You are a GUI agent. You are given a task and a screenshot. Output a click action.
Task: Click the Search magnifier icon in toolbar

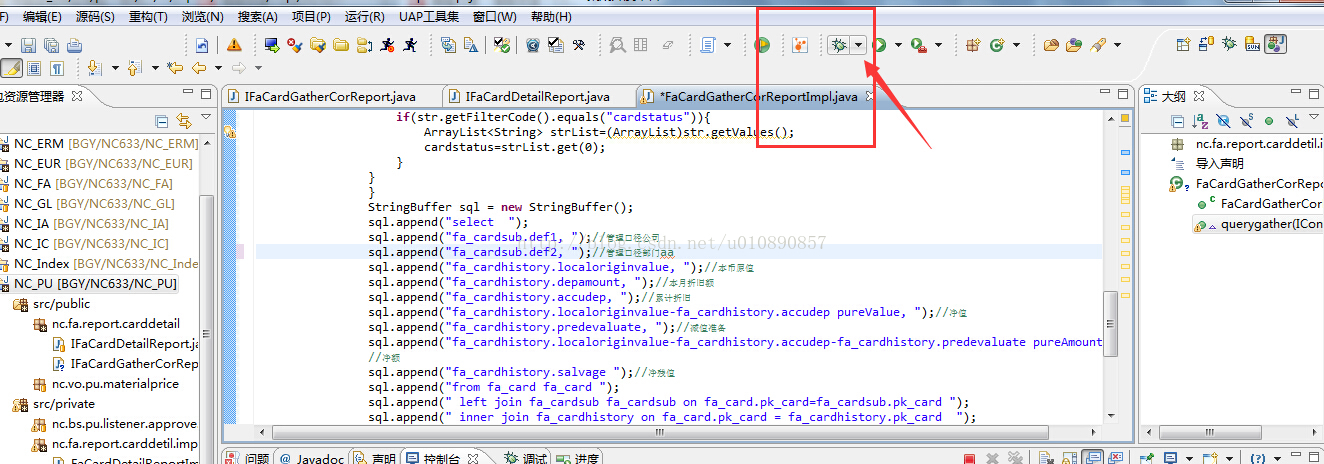click(617, 45)
